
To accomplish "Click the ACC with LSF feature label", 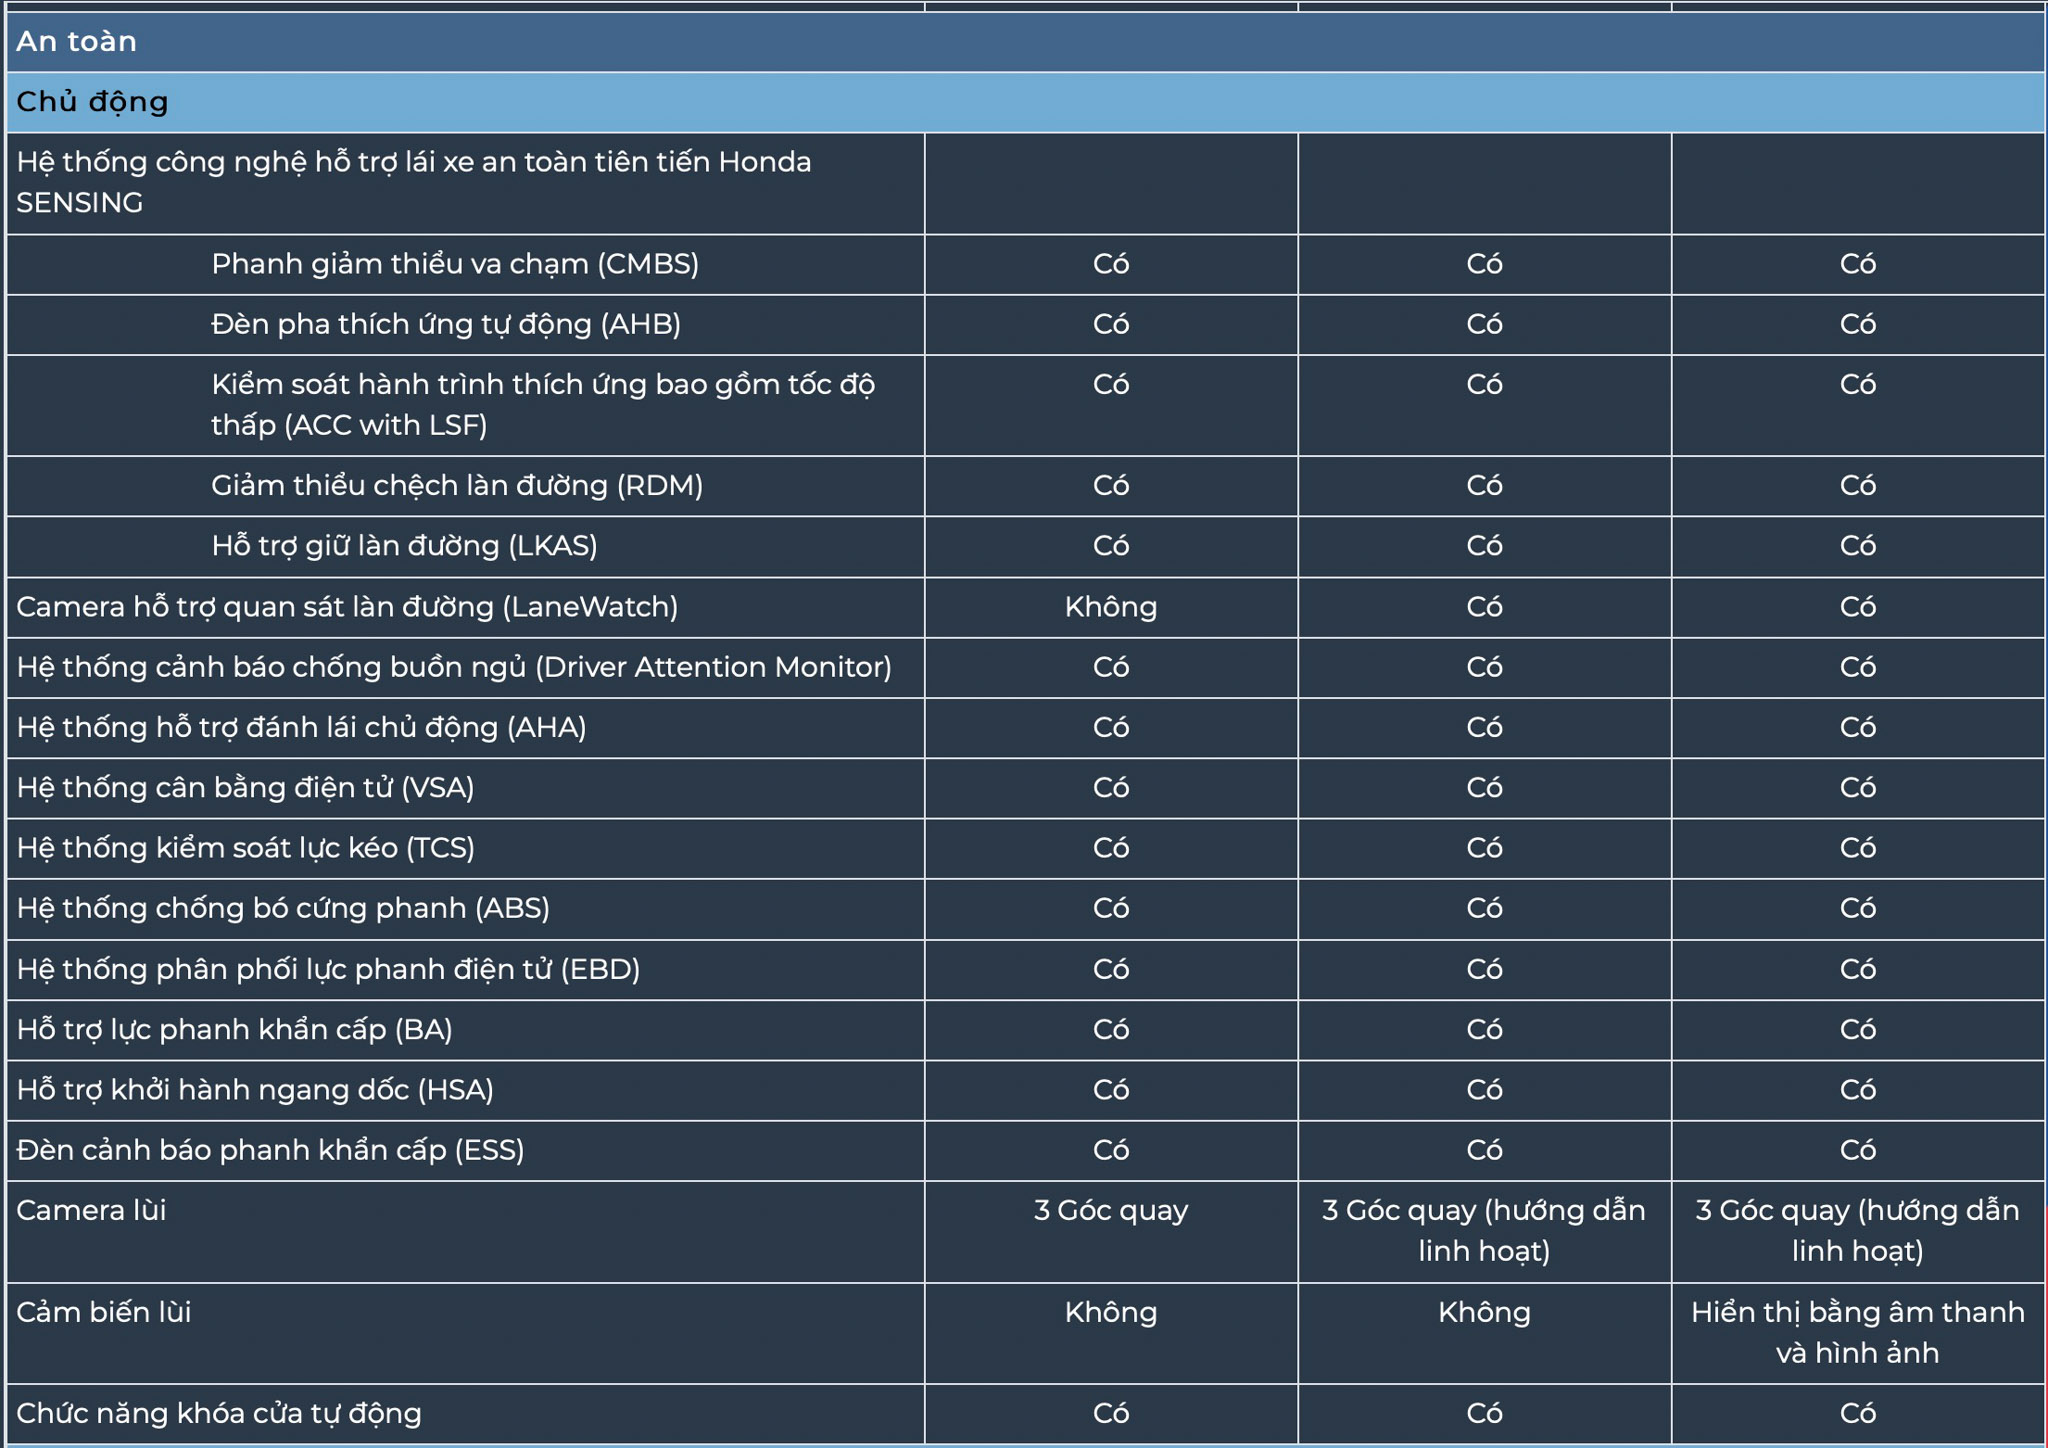I will [x=543, y=404].
